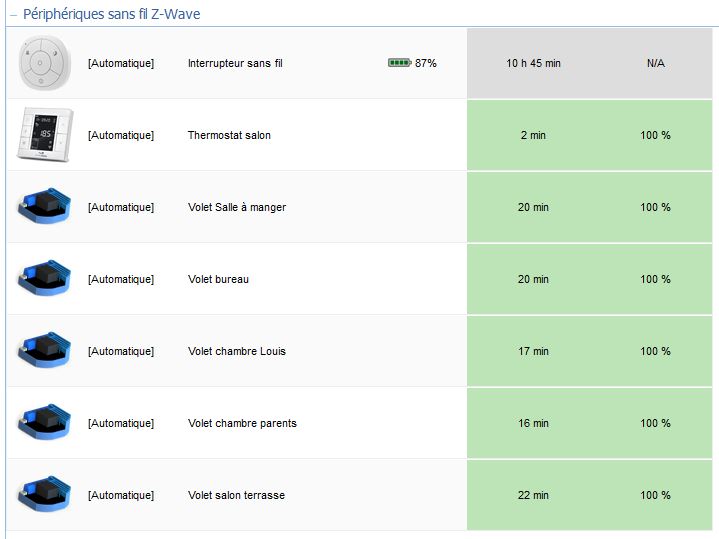Select the Volet bureau module icon
Image resolution: width=719 pixels, height=539 pixels.
pos(44,278)
